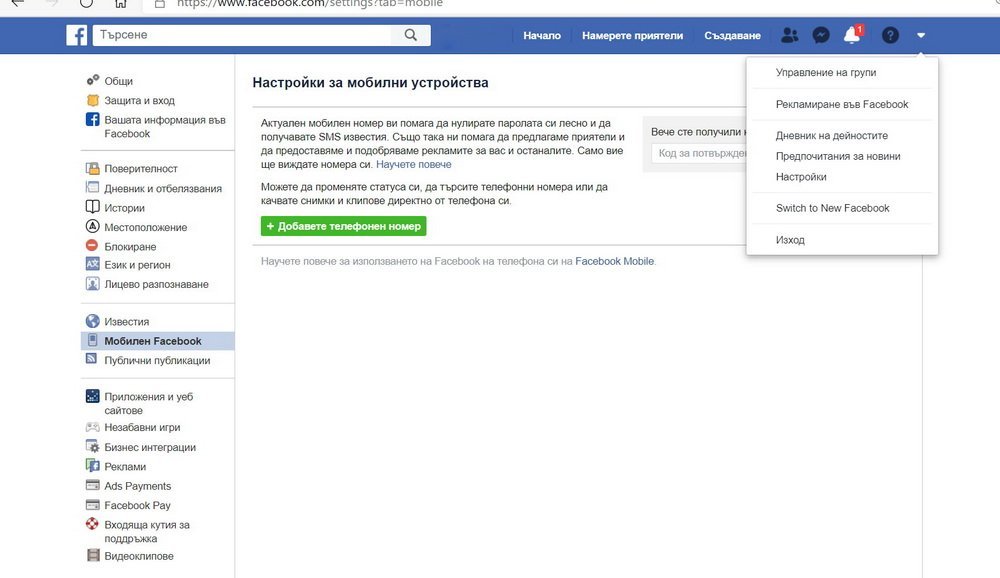This screenshot has width=1000, height=578.
Task: Click Намерете приятели in top bar
Action: tap(633, 36)
